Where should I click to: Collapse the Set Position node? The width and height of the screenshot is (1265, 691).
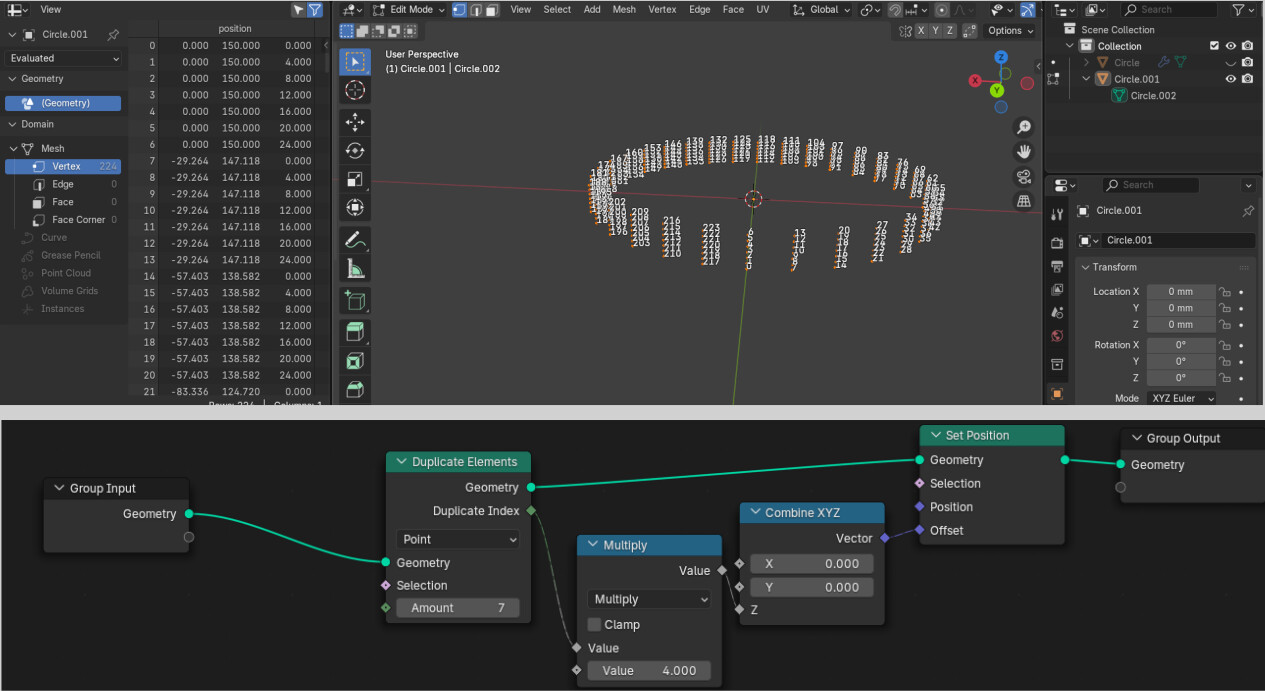(936, 436)
